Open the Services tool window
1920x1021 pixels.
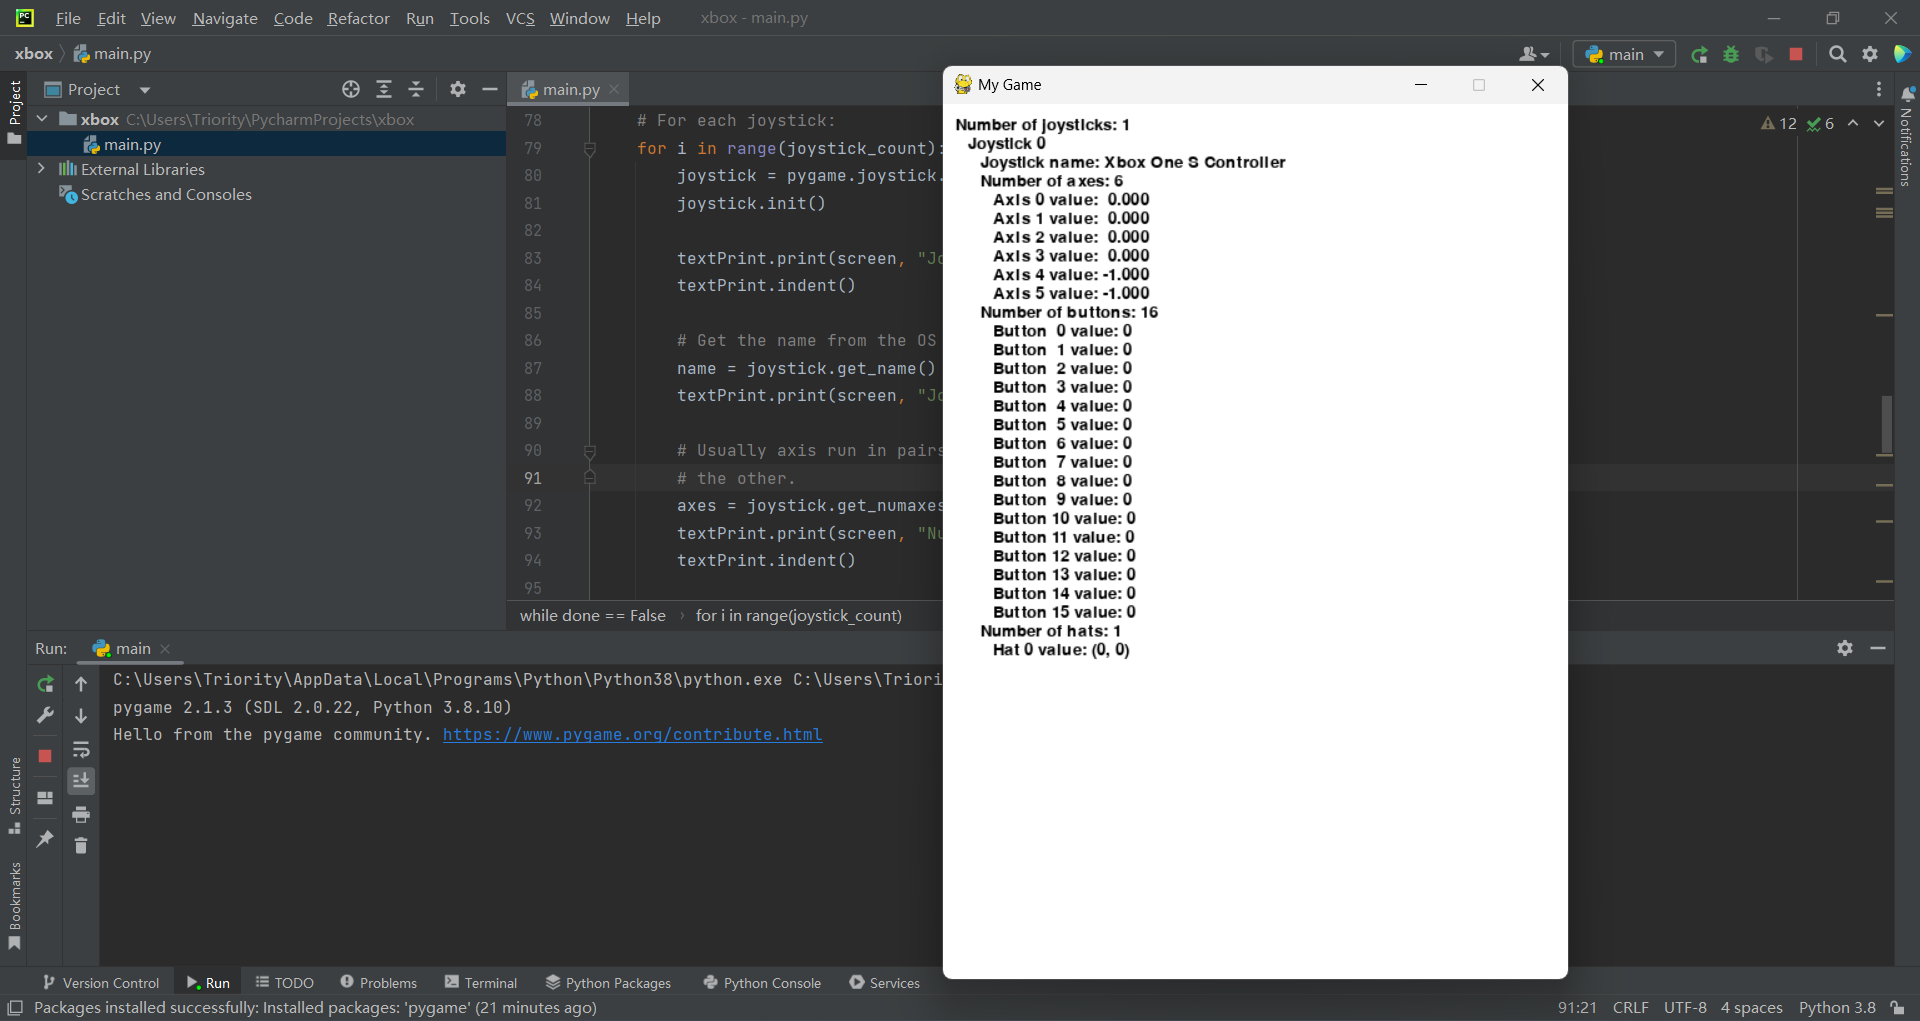[x=884, y=983]
